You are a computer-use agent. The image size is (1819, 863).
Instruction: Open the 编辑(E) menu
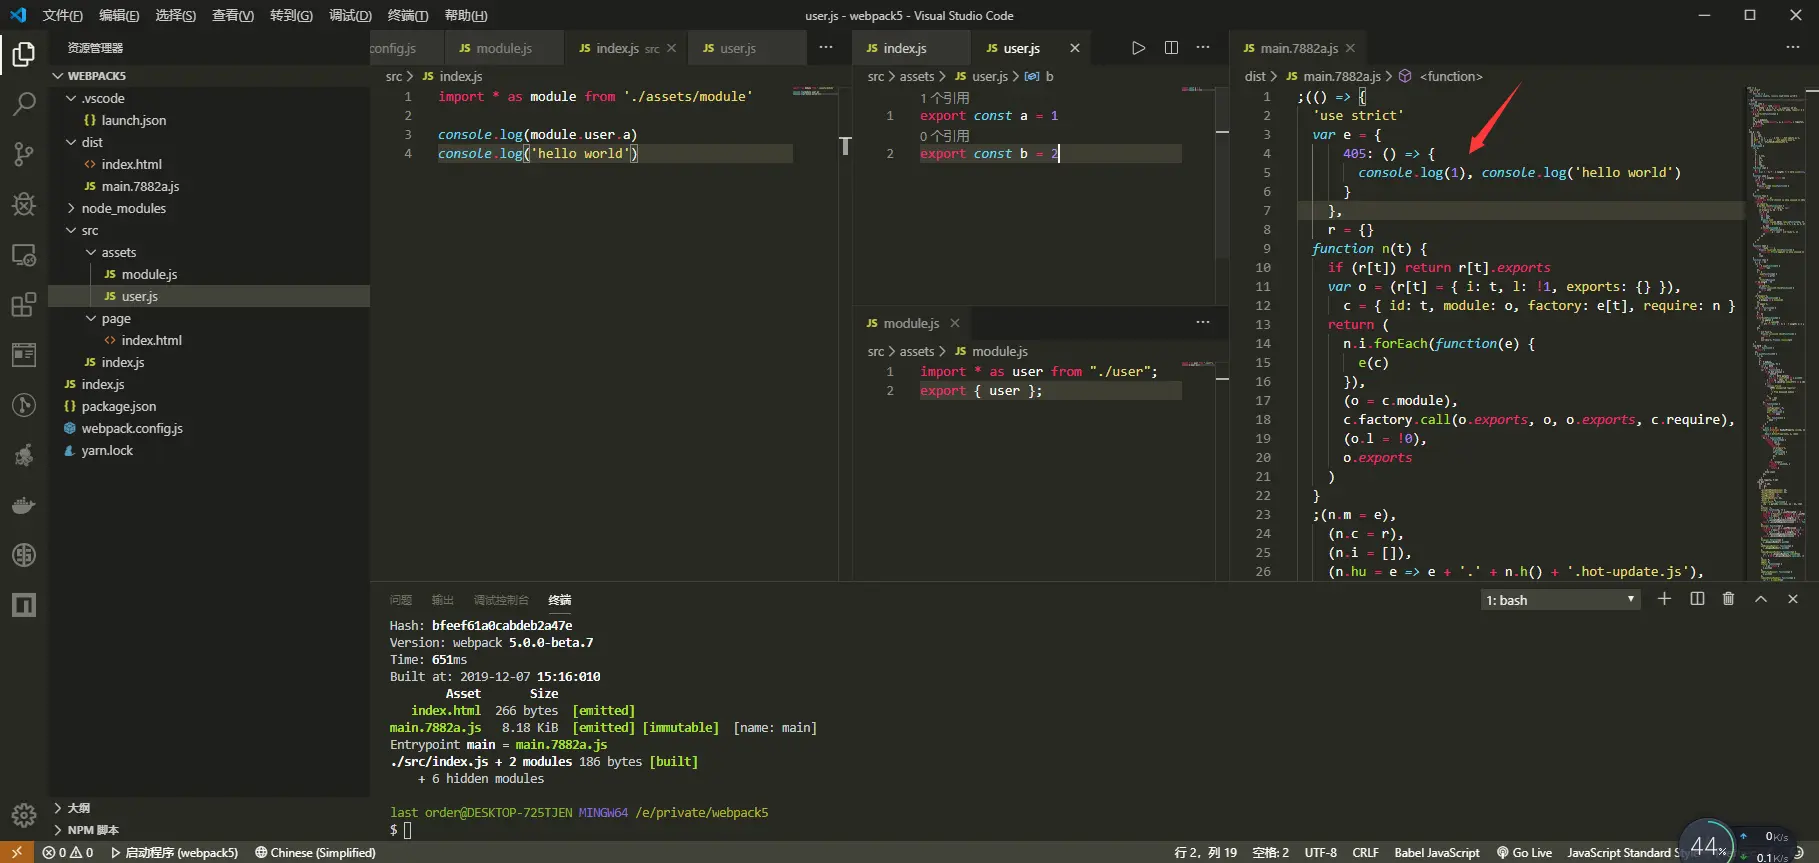(x=119, y=15)
